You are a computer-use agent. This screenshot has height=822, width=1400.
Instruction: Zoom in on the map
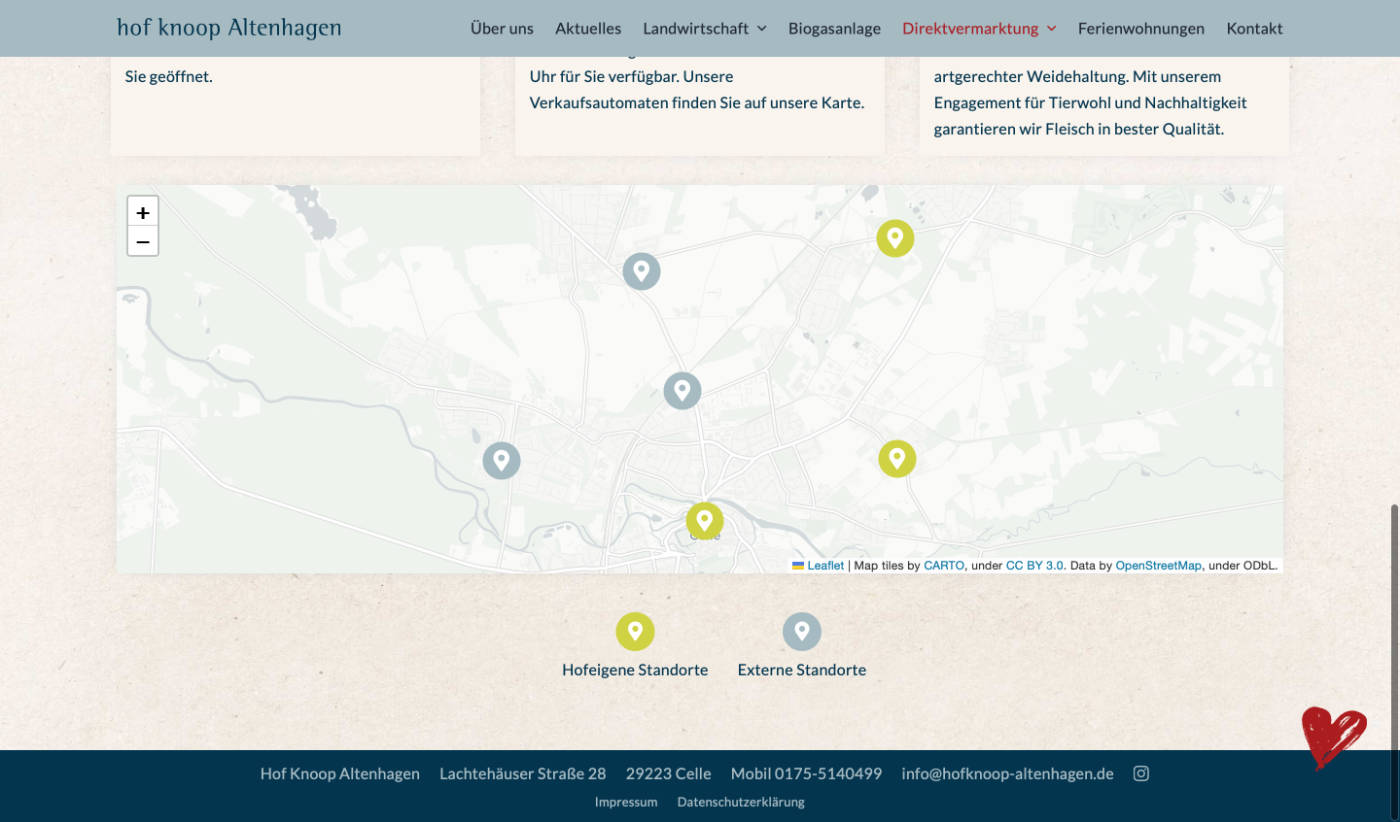143,212
